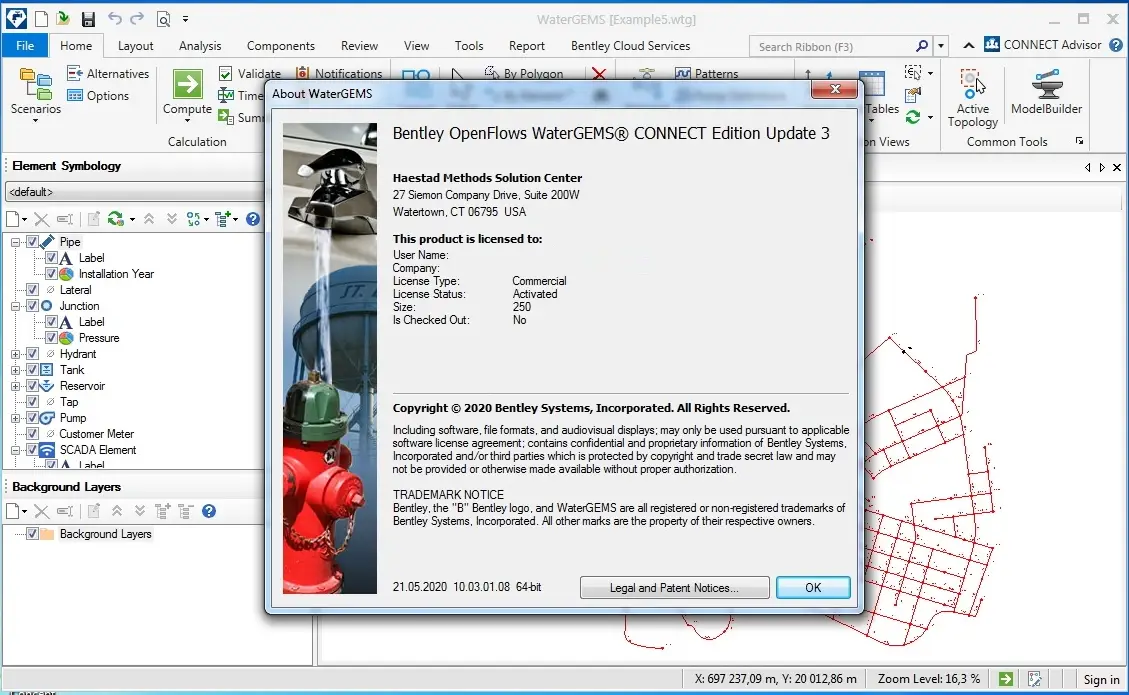This screenshot has height=695, width=1129.
Task: Click in the Search Ribbon (F3) field
Action: click(x=831, y=46)
